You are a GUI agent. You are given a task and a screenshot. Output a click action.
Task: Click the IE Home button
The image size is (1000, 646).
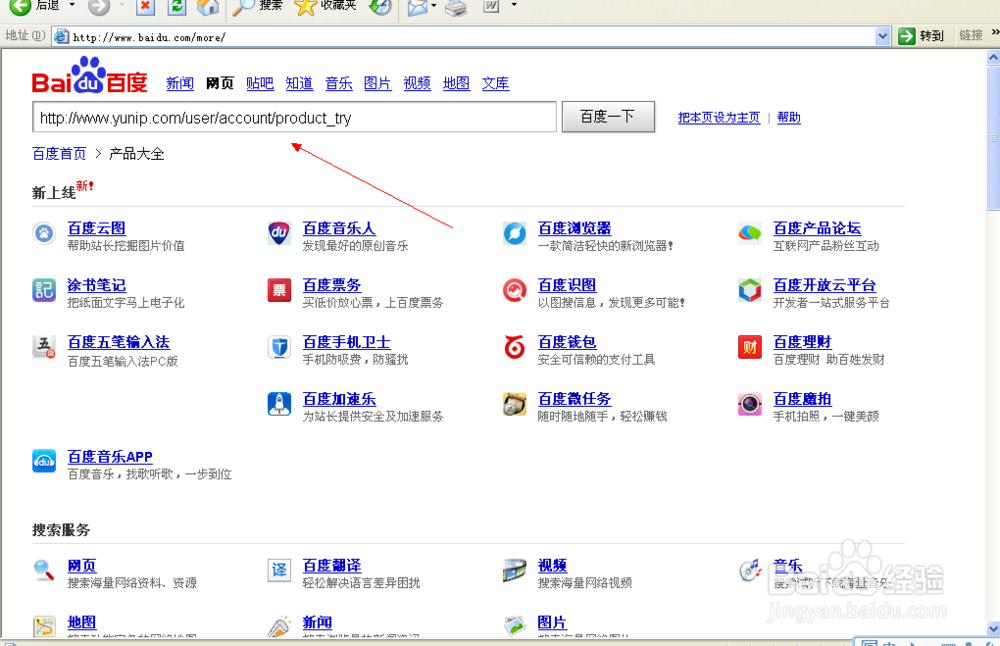click(x=208, y=6)
